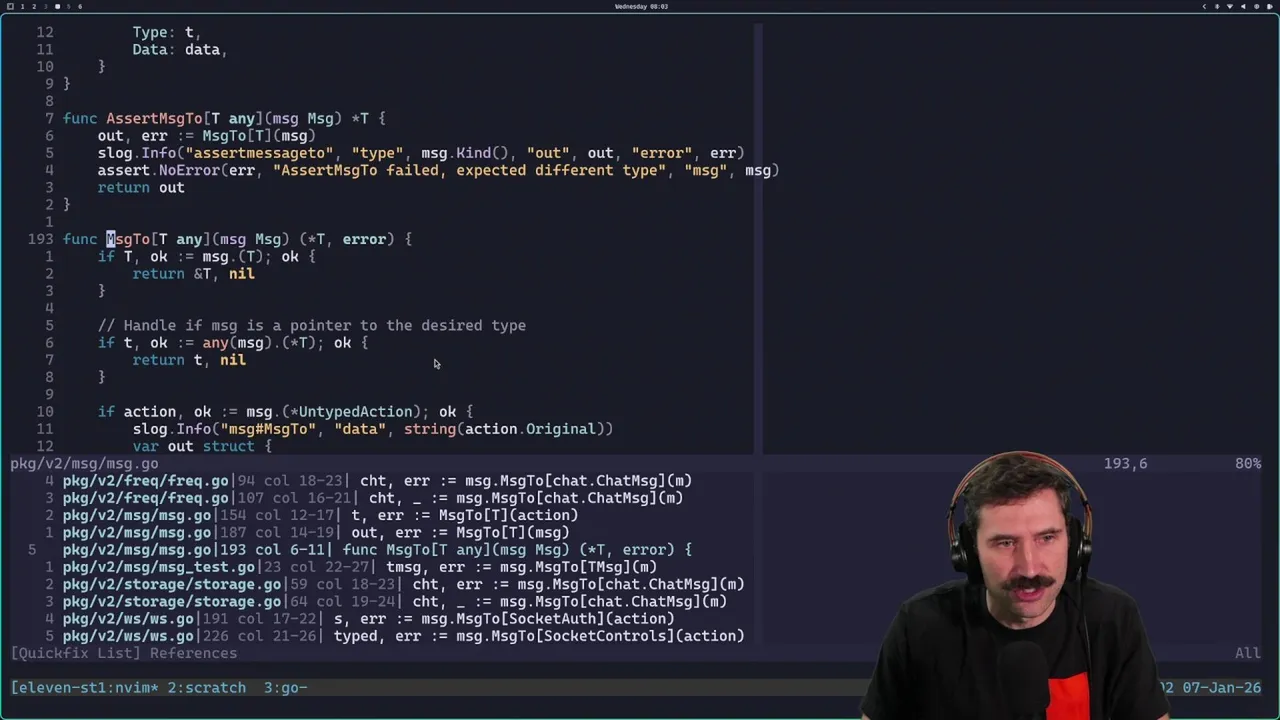Open quickfix entry msg.go line 187
1280x720 pixels.
pyautogui.click(x=316, y=532)
